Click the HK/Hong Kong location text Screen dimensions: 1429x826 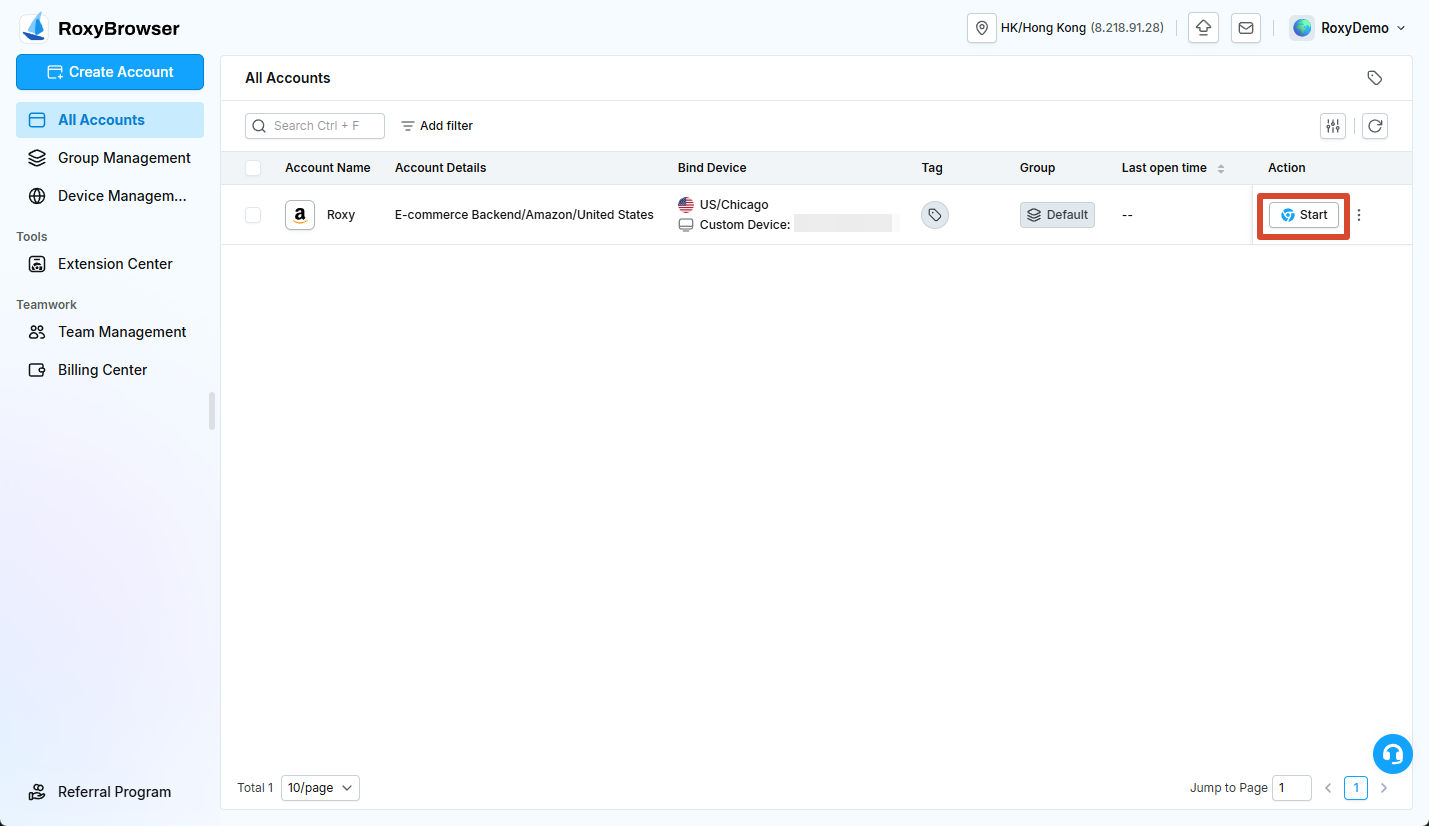[x=1043, y=28]
